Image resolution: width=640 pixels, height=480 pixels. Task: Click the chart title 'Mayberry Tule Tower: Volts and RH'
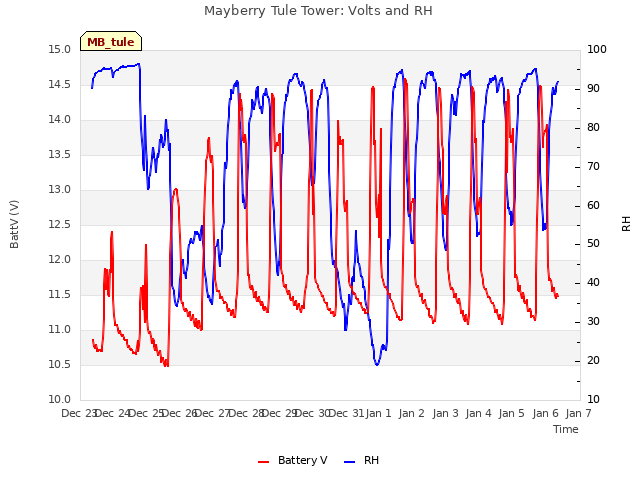[x=318, y=11]
